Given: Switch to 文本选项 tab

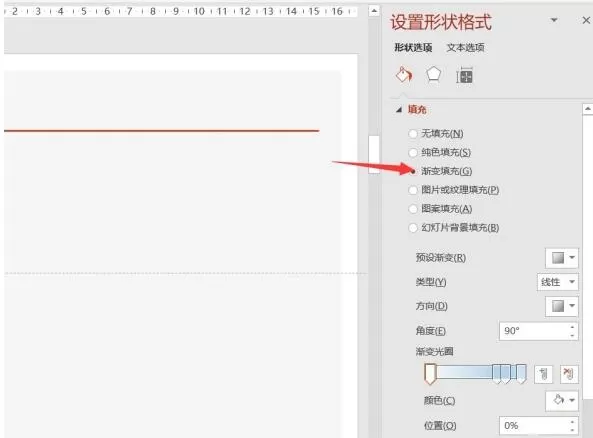Looking at the screenshot, I should tap(465, 48).
